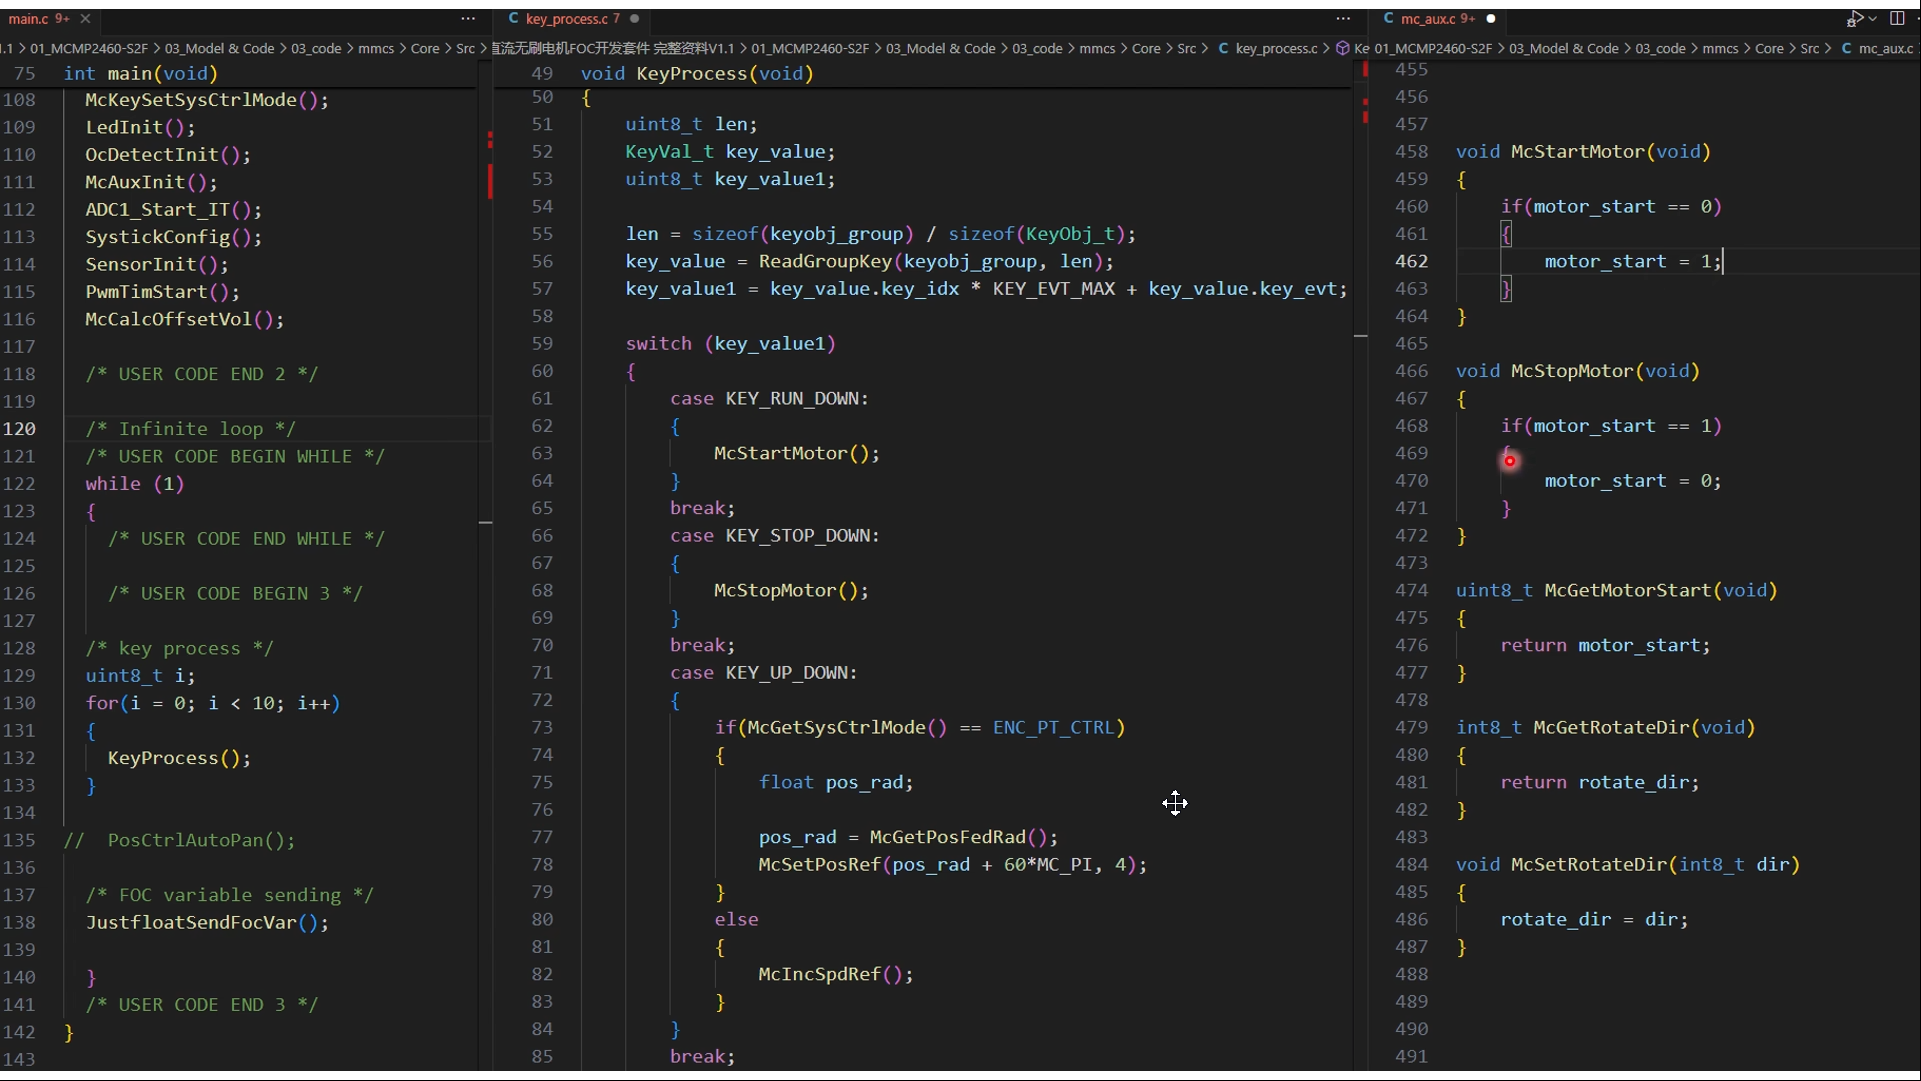The width and height of the screenshot is (1921, 1081).
Task: Open more actions menu in main.c group
Action: (x=468, y=19)
